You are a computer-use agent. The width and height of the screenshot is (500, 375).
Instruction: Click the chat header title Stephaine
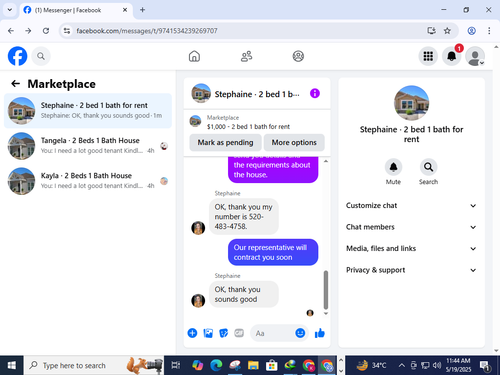257,94
